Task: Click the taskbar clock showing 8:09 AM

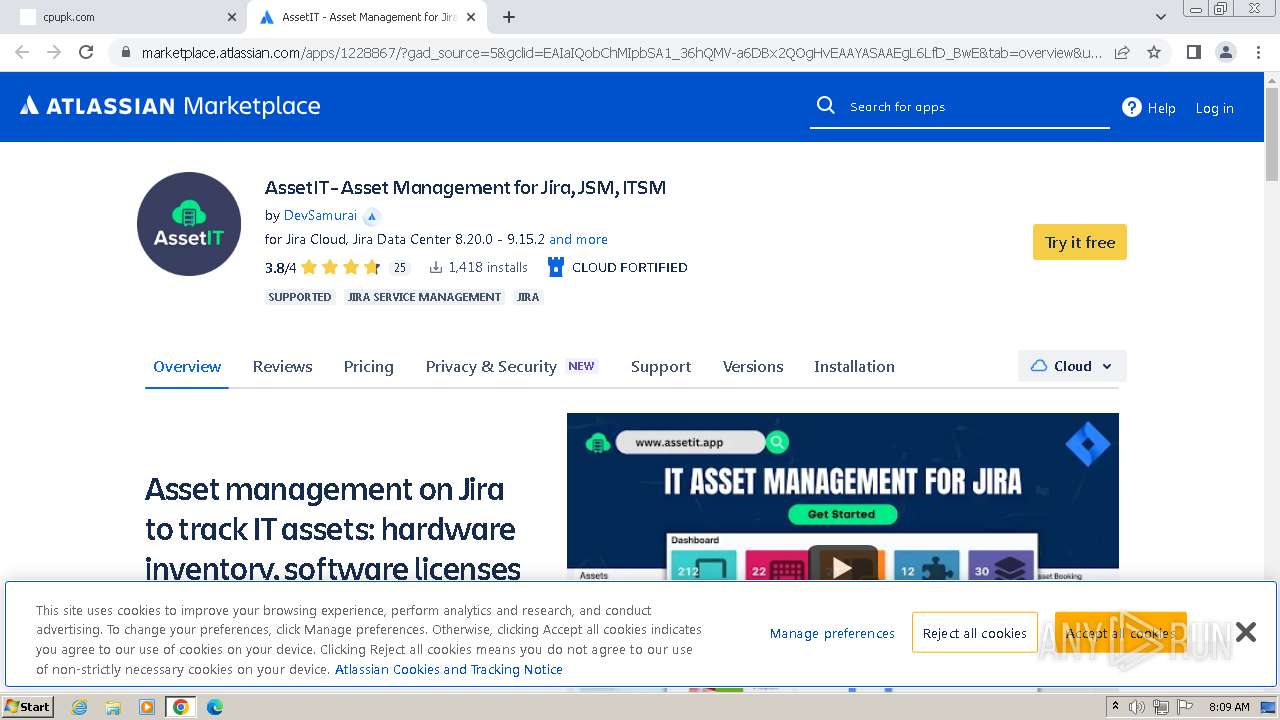Action: click(1229, 707)
